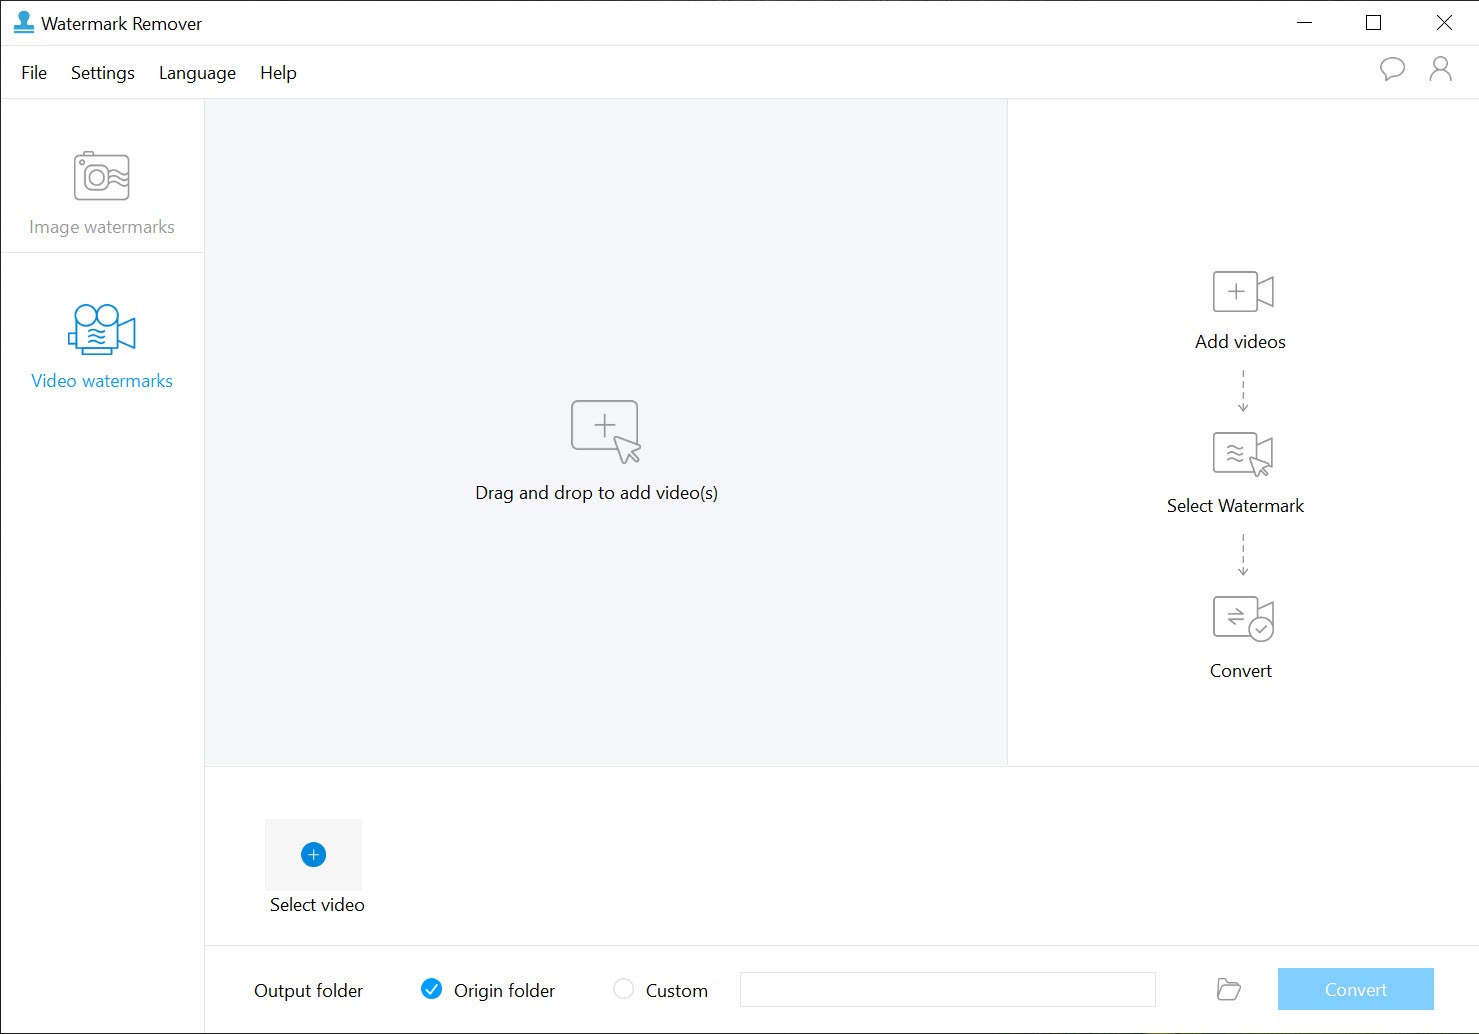Click the Select video label
Screen dimensions: 1479x1034
[x=317, y=905]
